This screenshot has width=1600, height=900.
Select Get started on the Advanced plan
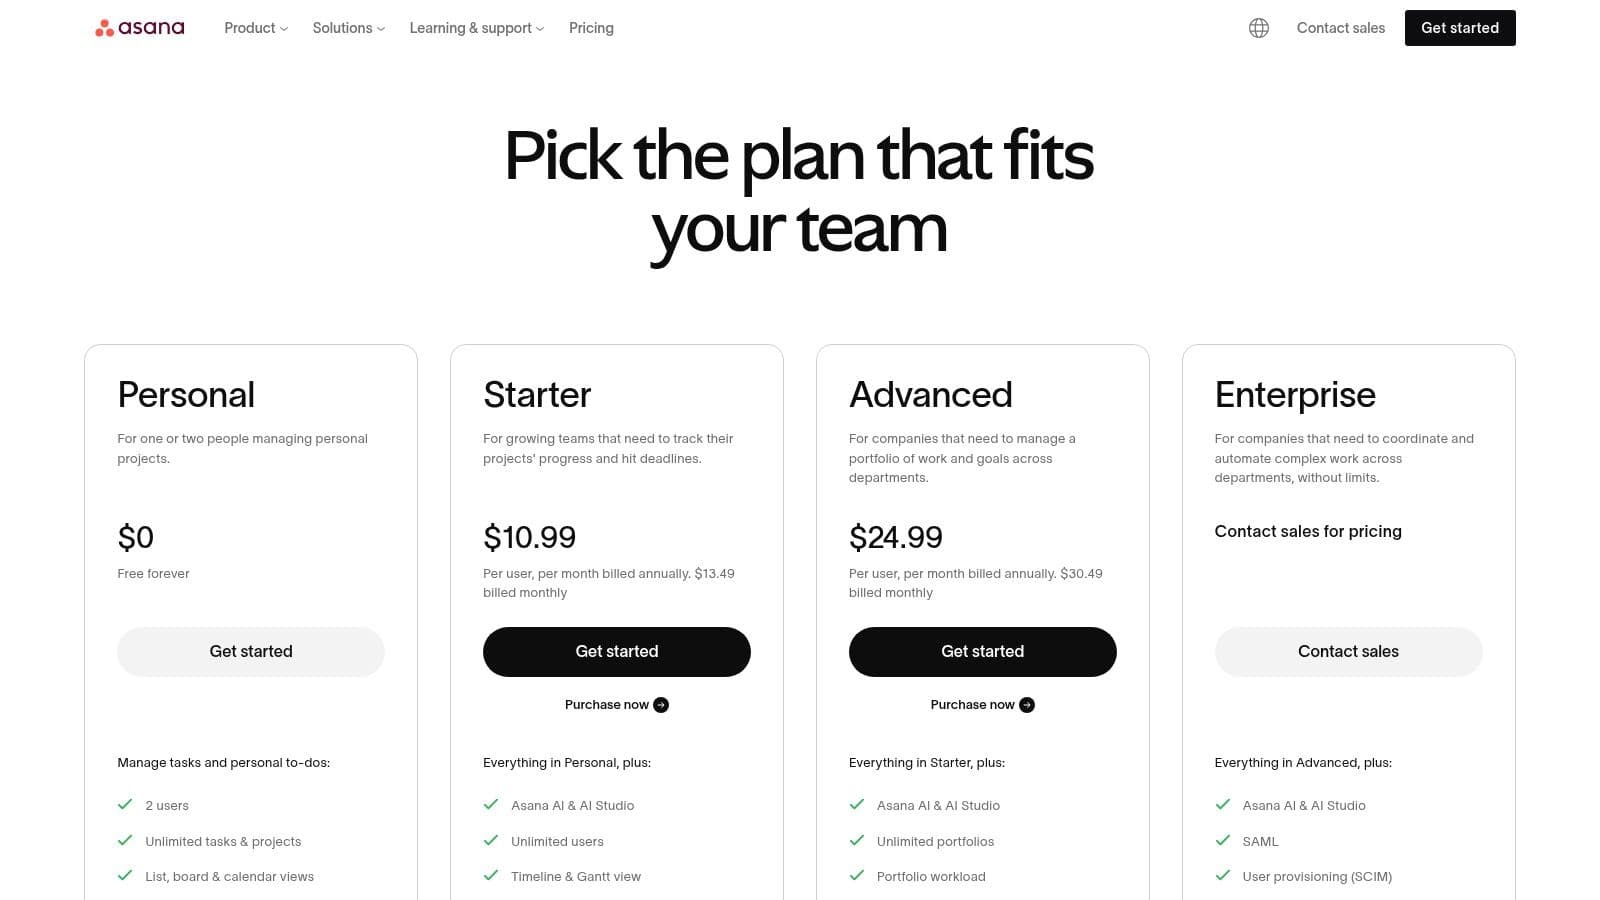pyautogui.click(x=982, y=651)
